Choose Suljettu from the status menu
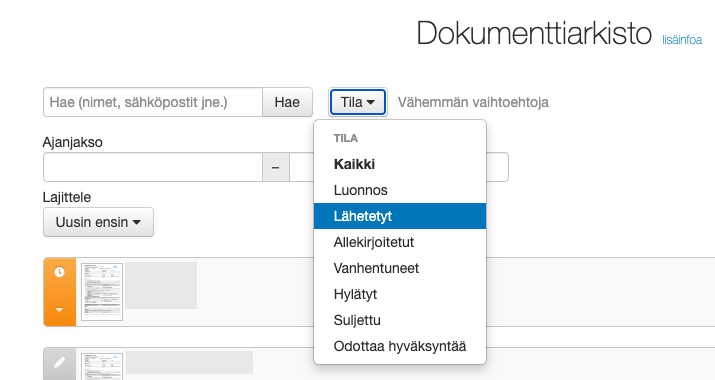This screenshot has width=715, height=380. point(400,320)
